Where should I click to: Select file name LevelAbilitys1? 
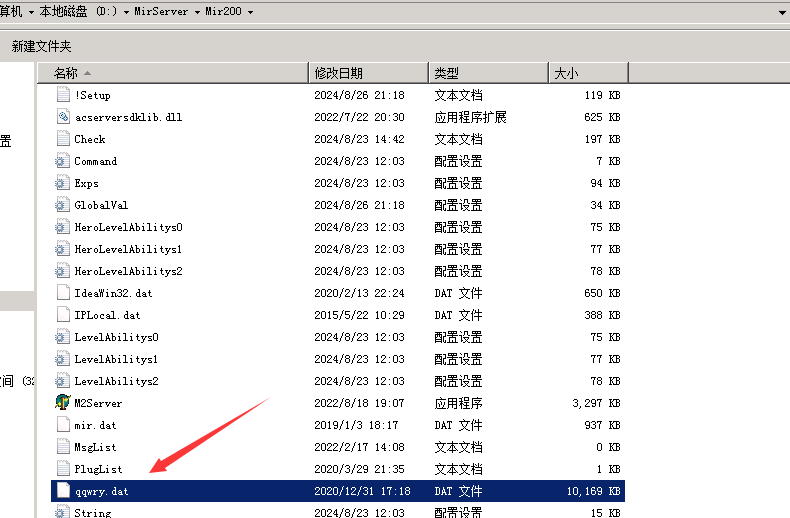[x=116, y=359]
